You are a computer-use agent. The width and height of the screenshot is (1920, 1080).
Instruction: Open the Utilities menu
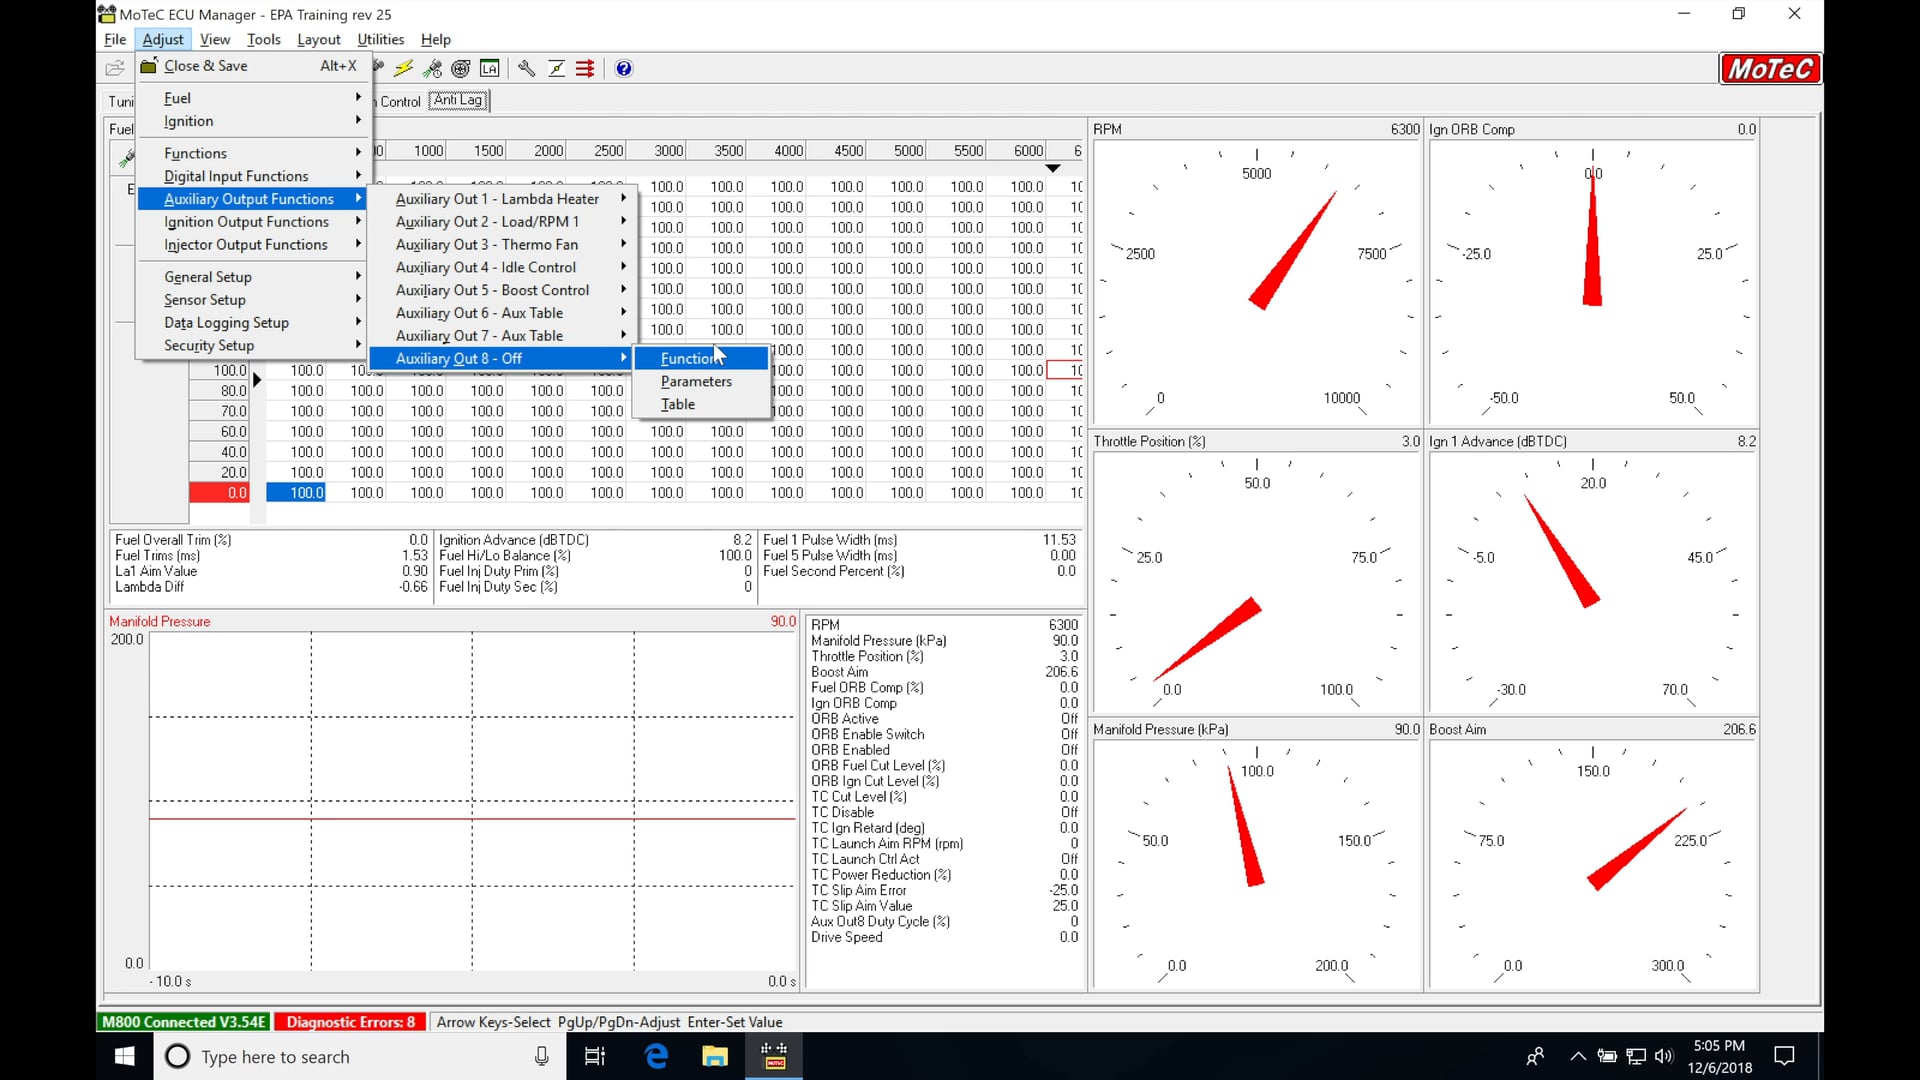tap(380, 39)
